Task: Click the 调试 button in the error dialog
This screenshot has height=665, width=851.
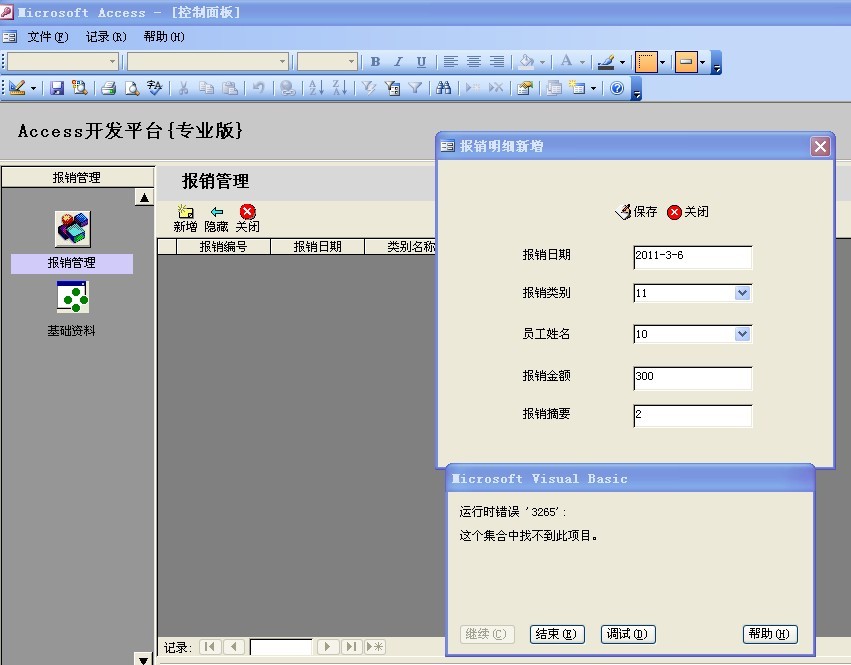Action: coord(628,634)
